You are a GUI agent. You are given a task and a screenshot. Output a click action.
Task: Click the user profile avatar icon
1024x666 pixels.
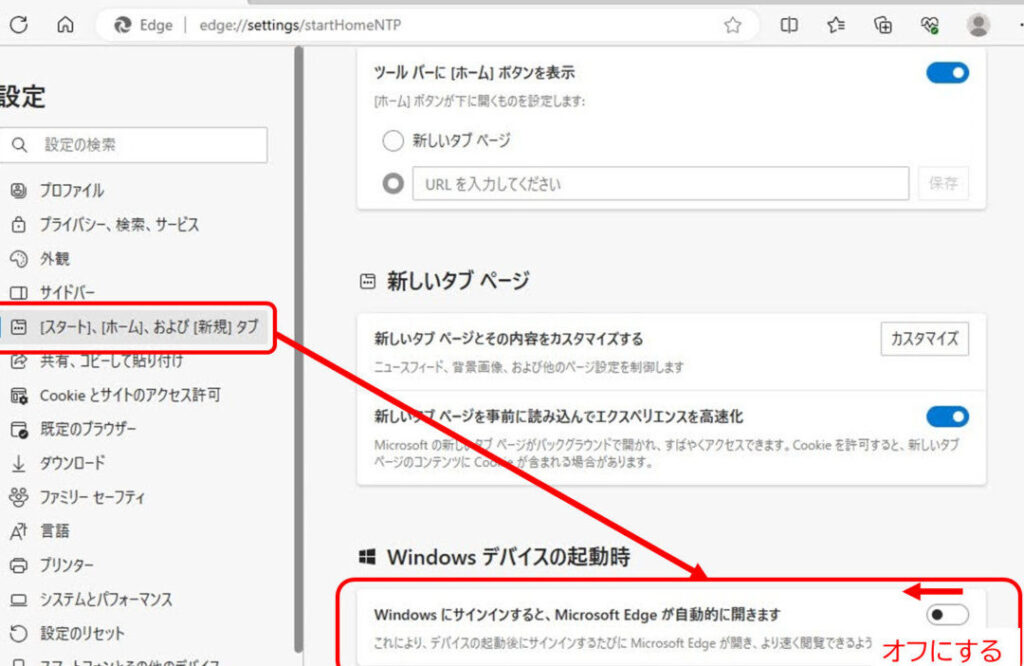pos(978,26)
